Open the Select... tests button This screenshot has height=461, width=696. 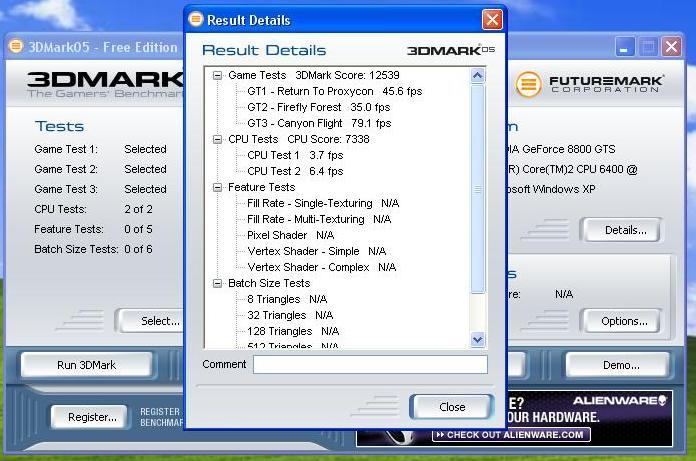151,321
